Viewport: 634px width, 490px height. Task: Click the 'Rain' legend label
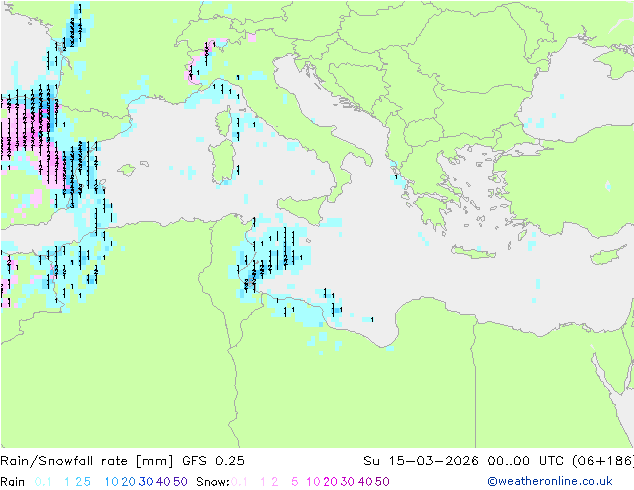pyautogui.click(x=13, y=482)
